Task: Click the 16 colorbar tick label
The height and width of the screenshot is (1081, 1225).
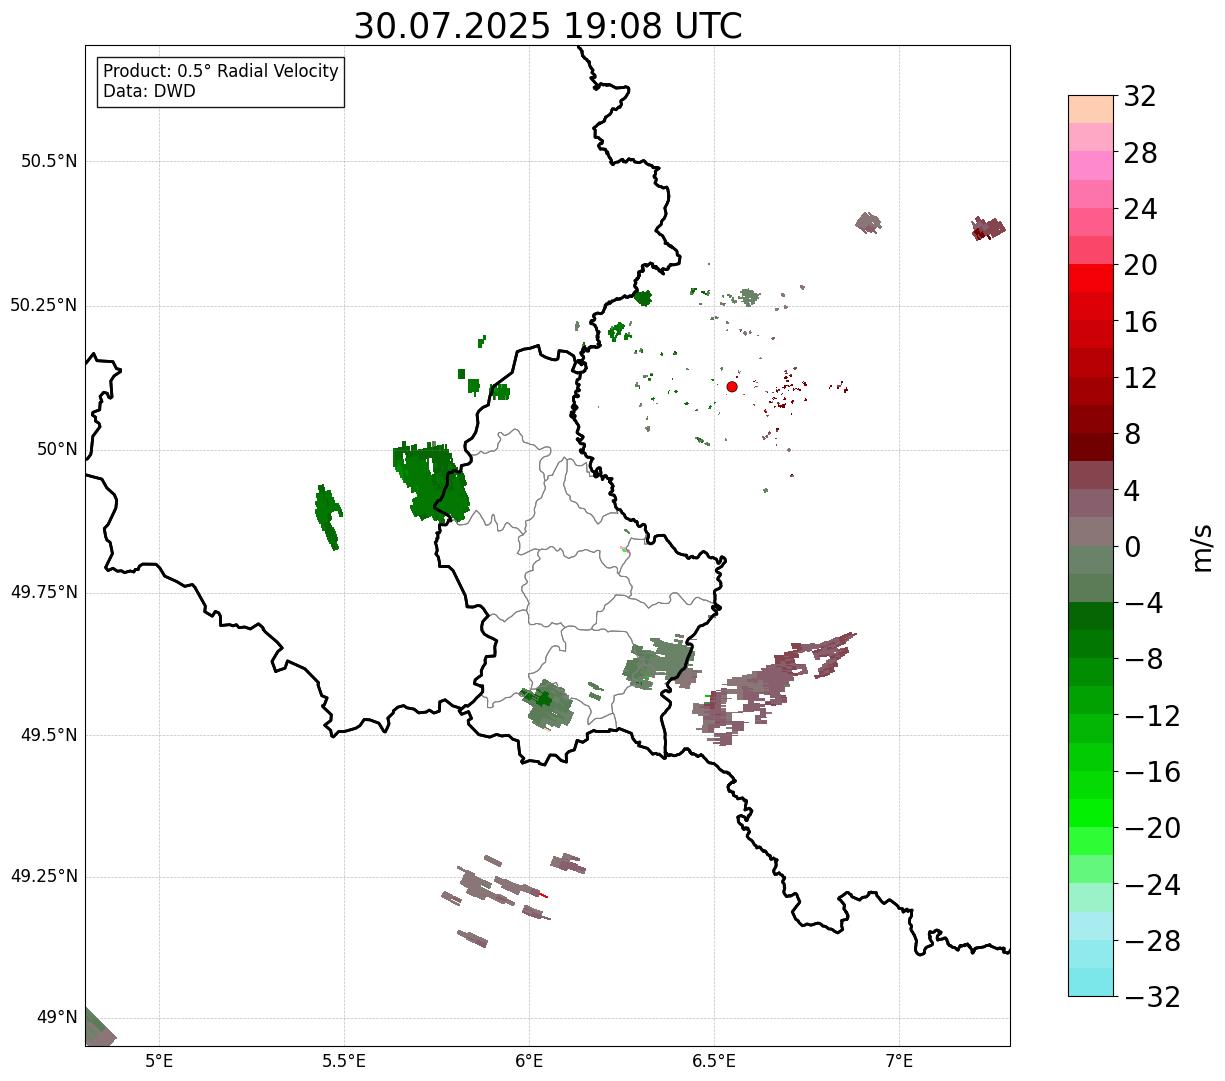Action: point(1140,322)
